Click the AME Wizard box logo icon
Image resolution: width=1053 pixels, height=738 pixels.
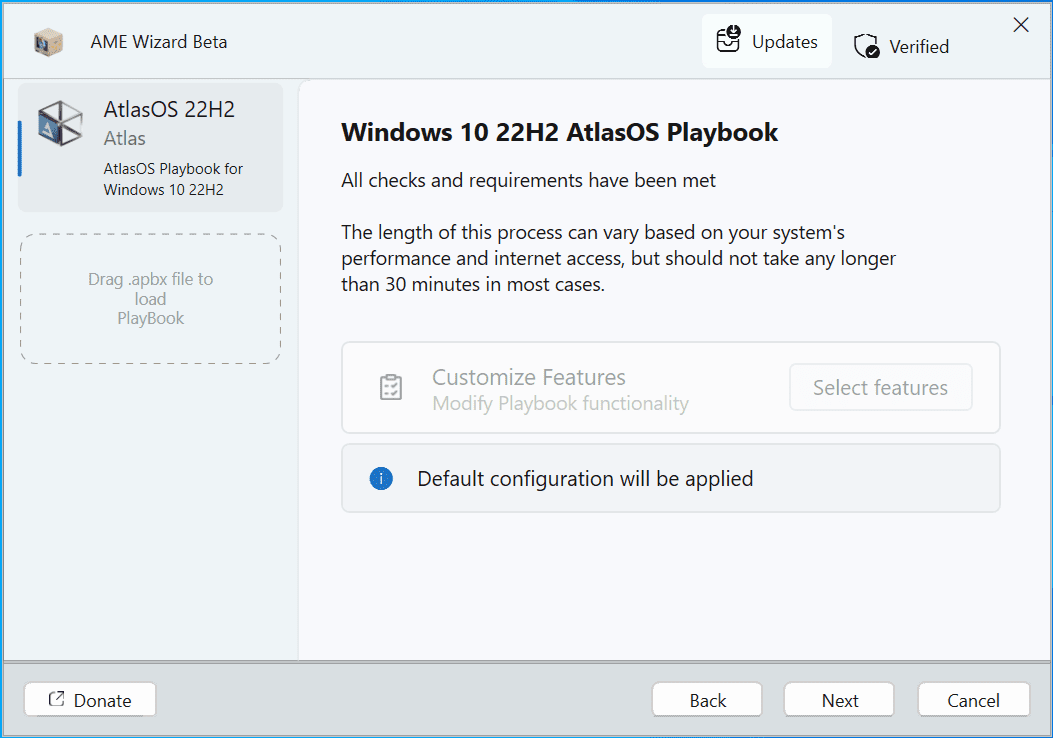[x=48, y=42]
